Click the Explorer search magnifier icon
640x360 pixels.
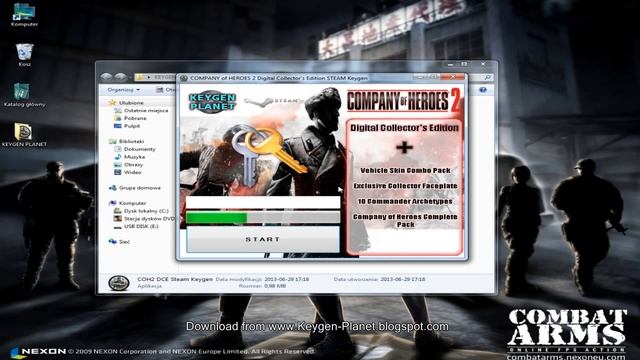tap(488, 77)
